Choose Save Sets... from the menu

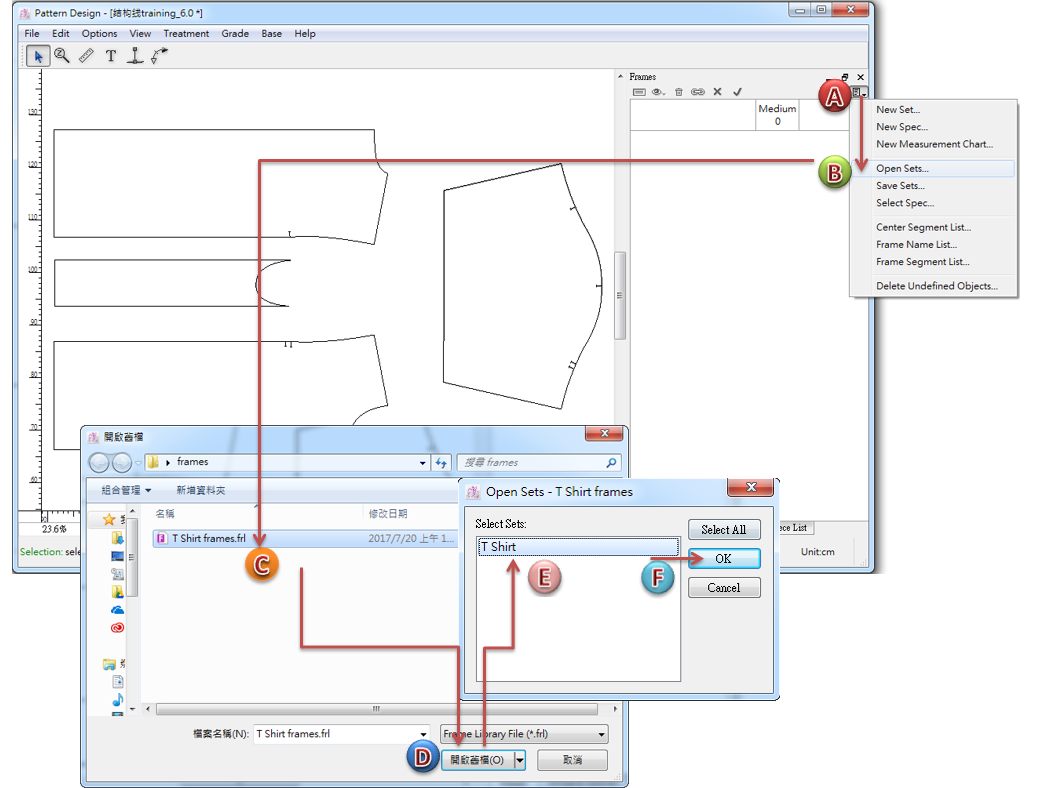coord(900,186)
